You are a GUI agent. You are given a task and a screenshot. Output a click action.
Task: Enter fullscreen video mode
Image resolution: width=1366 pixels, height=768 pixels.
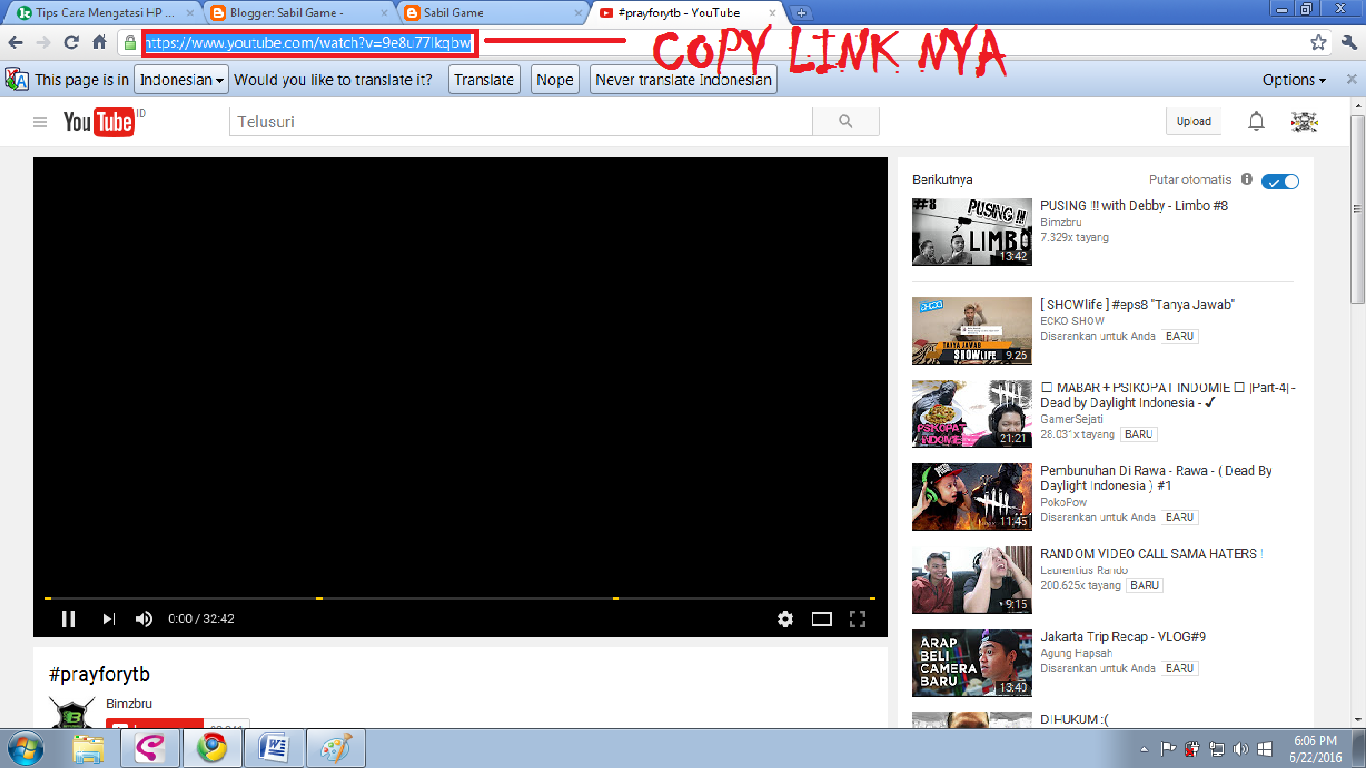tap(857, 619)
